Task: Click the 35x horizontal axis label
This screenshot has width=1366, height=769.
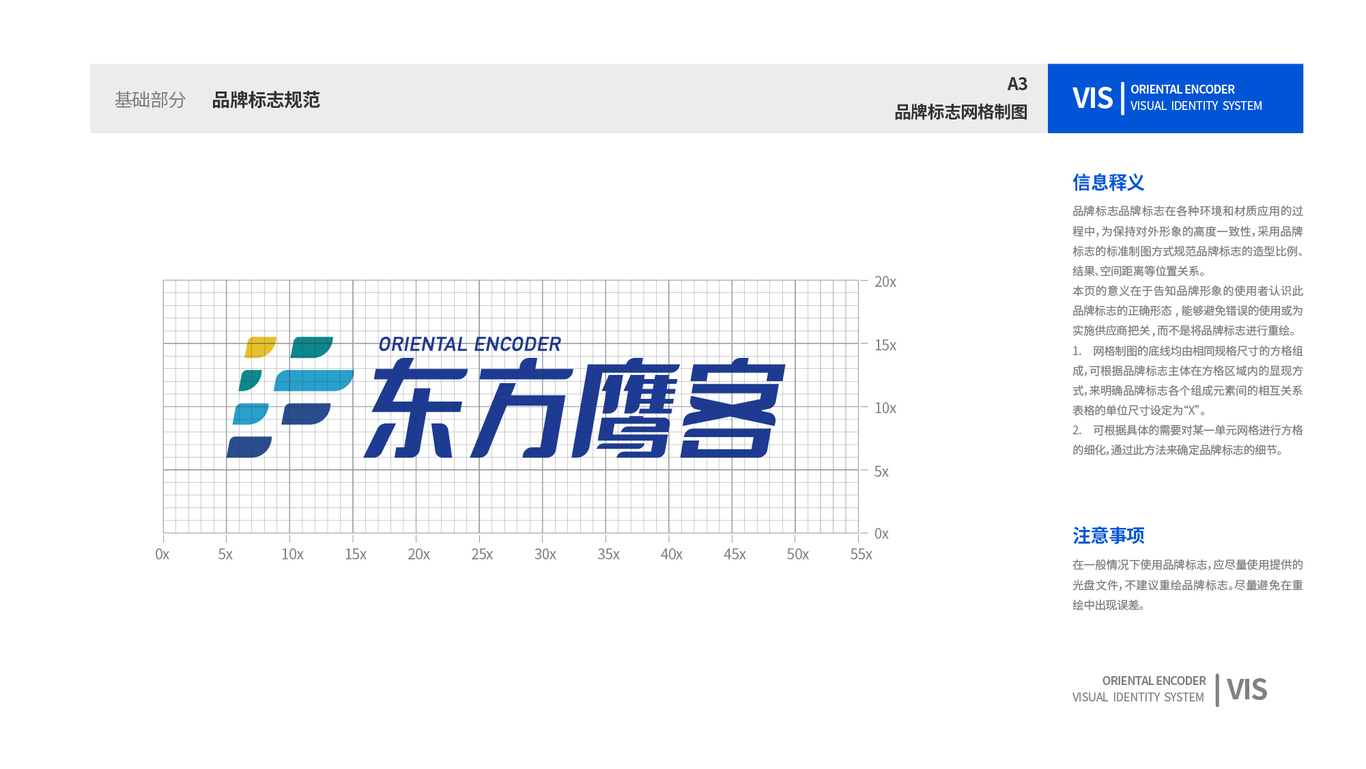Action: 608,554
